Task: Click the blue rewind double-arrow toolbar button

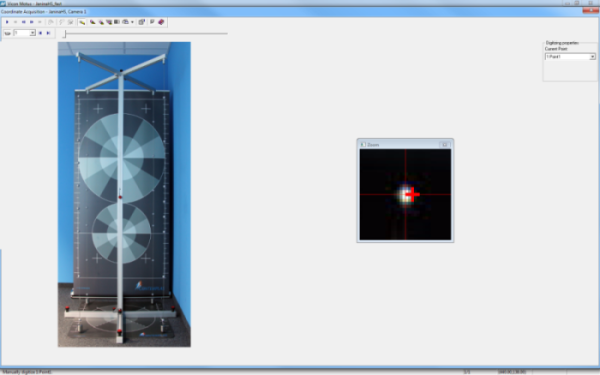Action: pos(23,22)
